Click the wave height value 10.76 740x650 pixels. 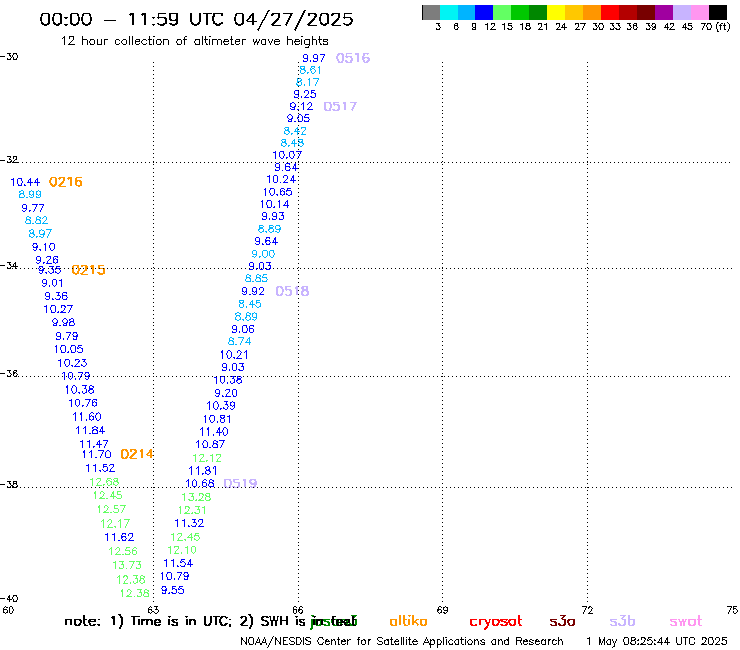click(x=83, y=403)
